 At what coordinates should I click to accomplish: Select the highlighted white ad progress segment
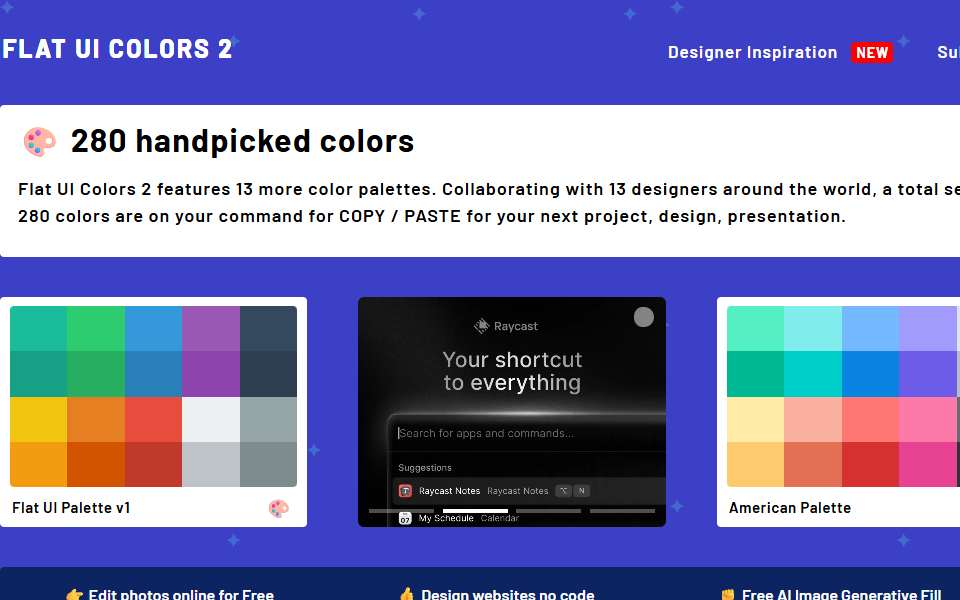[475, 511]
